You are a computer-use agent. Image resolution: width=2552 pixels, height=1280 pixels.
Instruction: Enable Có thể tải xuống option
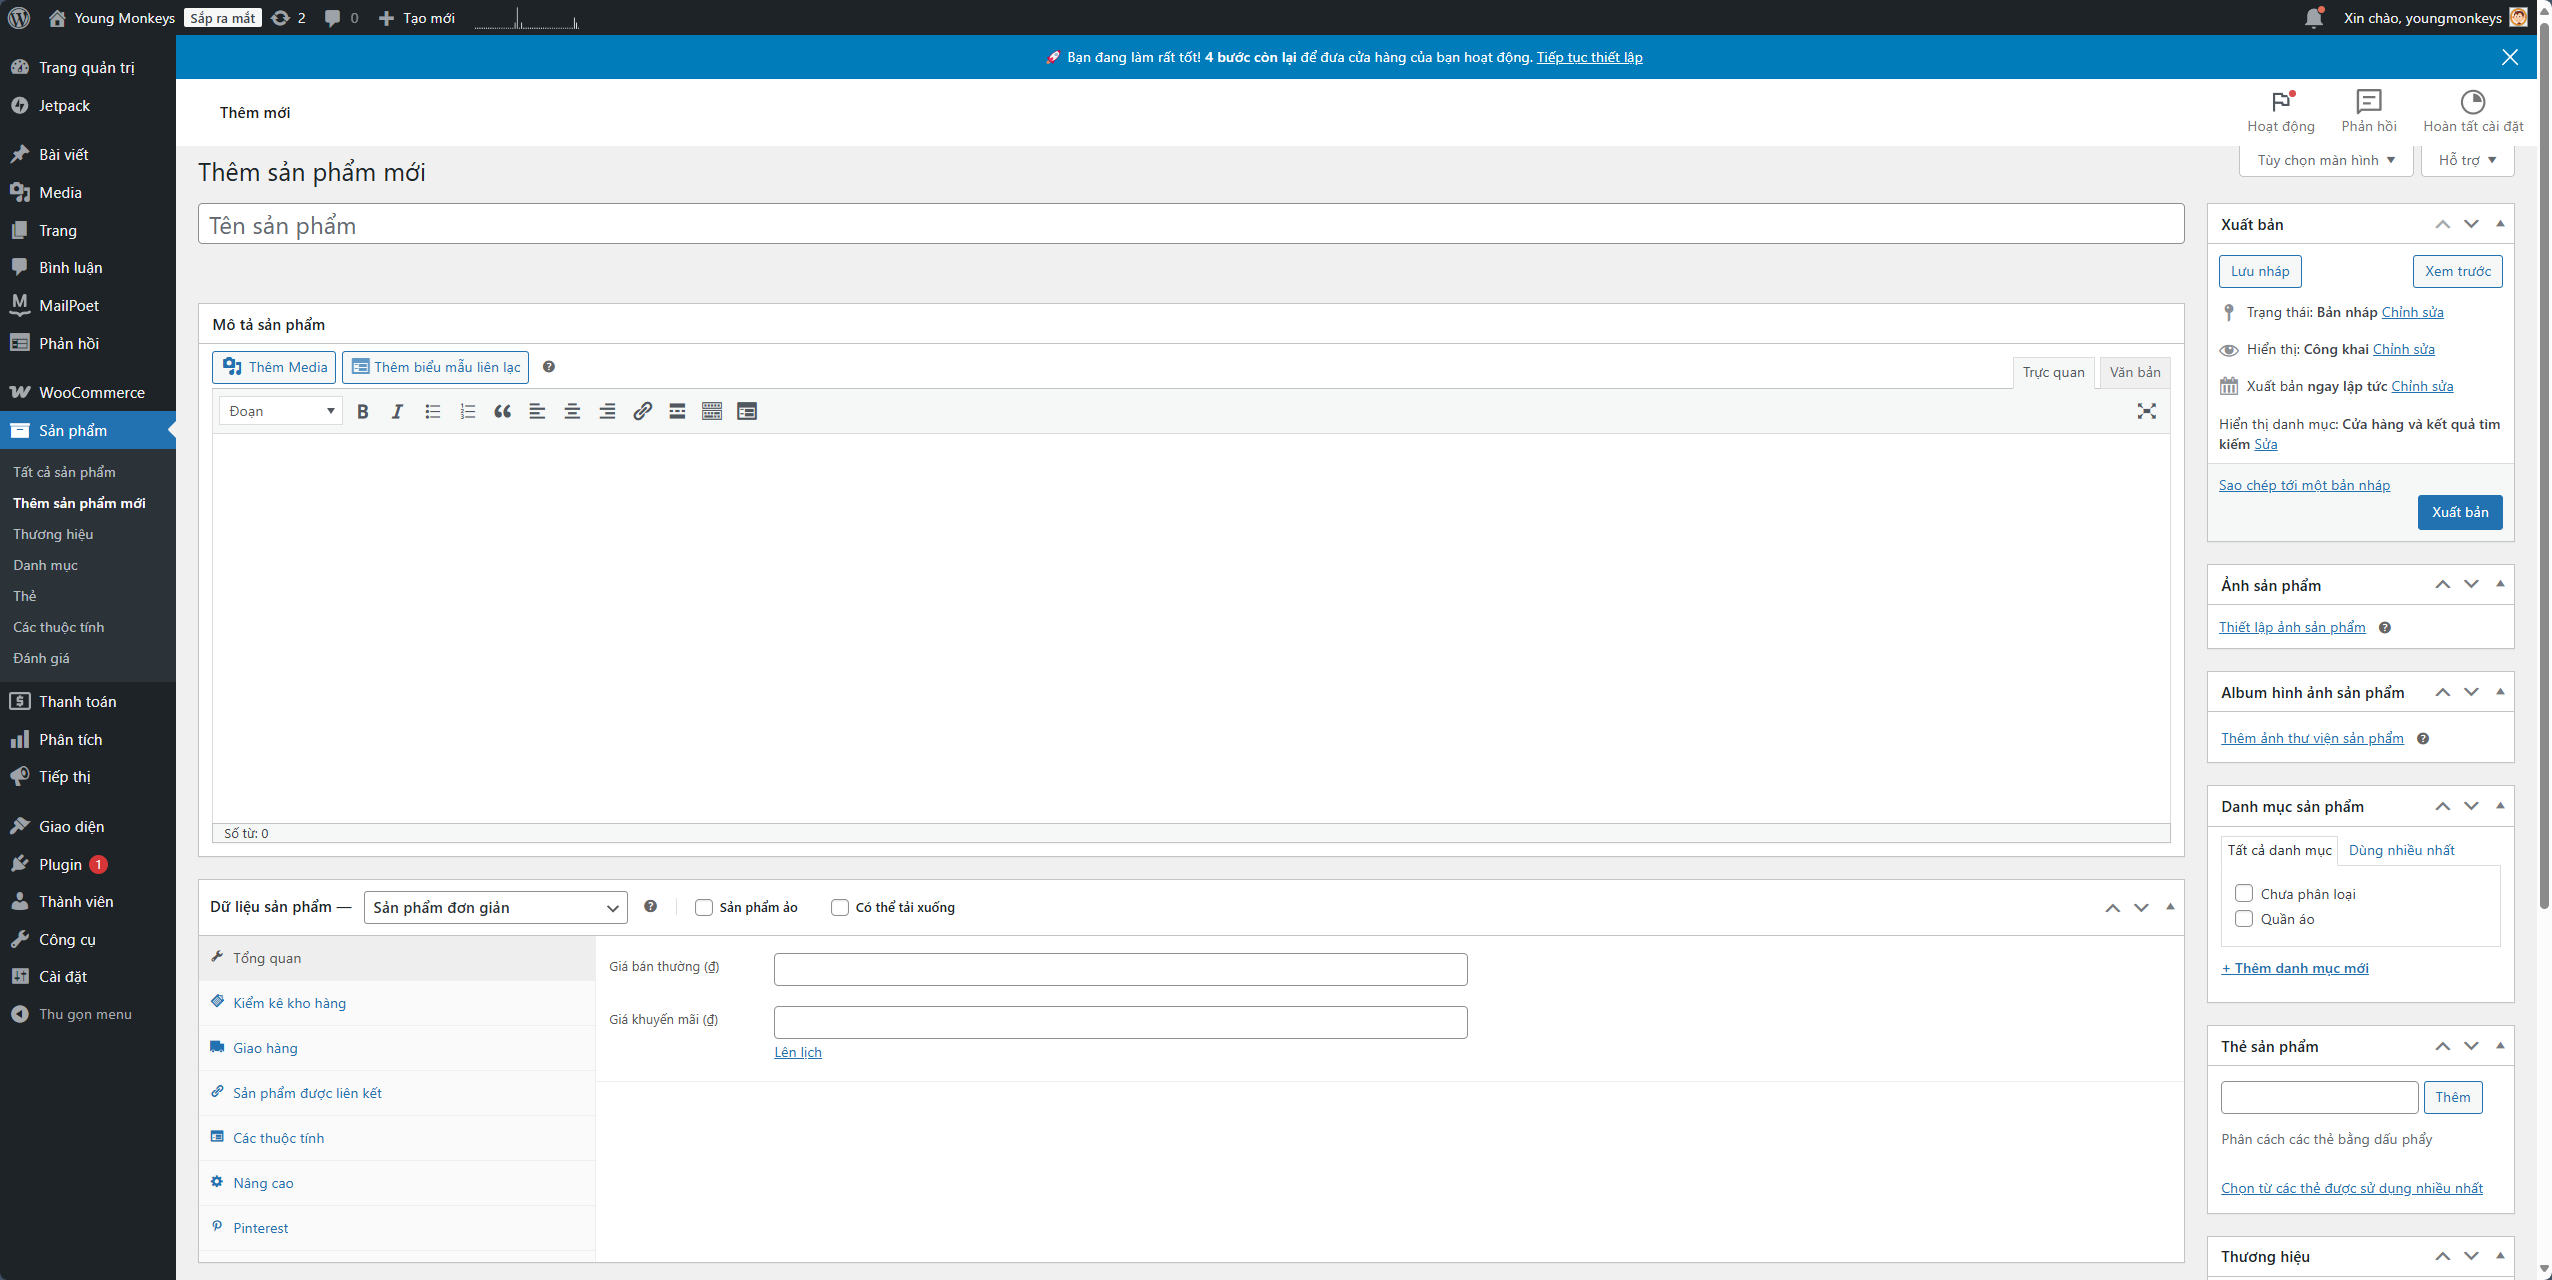pos(840,907)
